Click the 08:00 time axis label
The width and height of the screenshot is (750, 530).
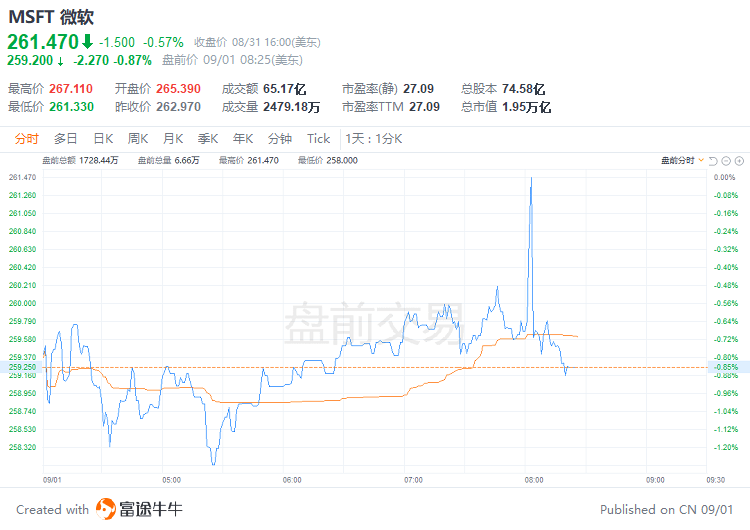click(x=534, y=480)
